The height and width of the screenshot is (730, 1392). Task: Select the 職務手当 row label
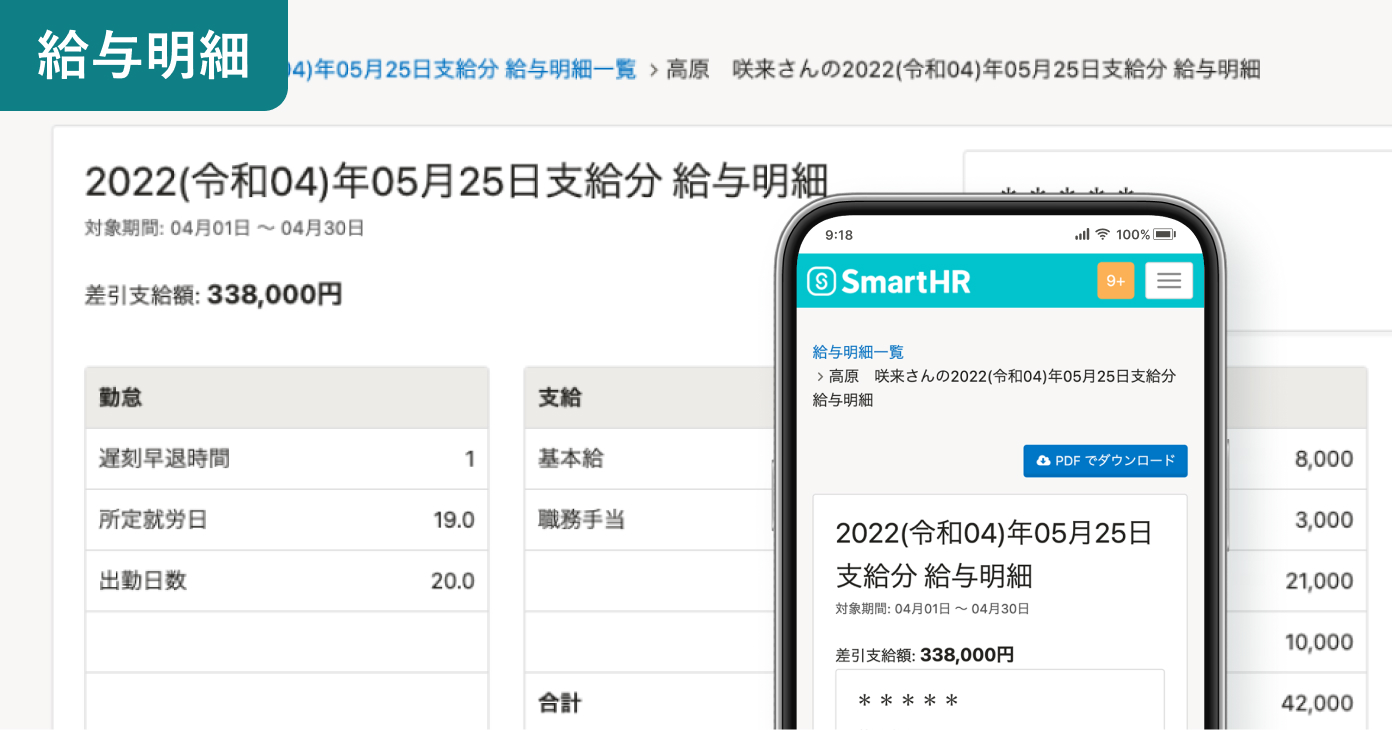tap(582, 520)
